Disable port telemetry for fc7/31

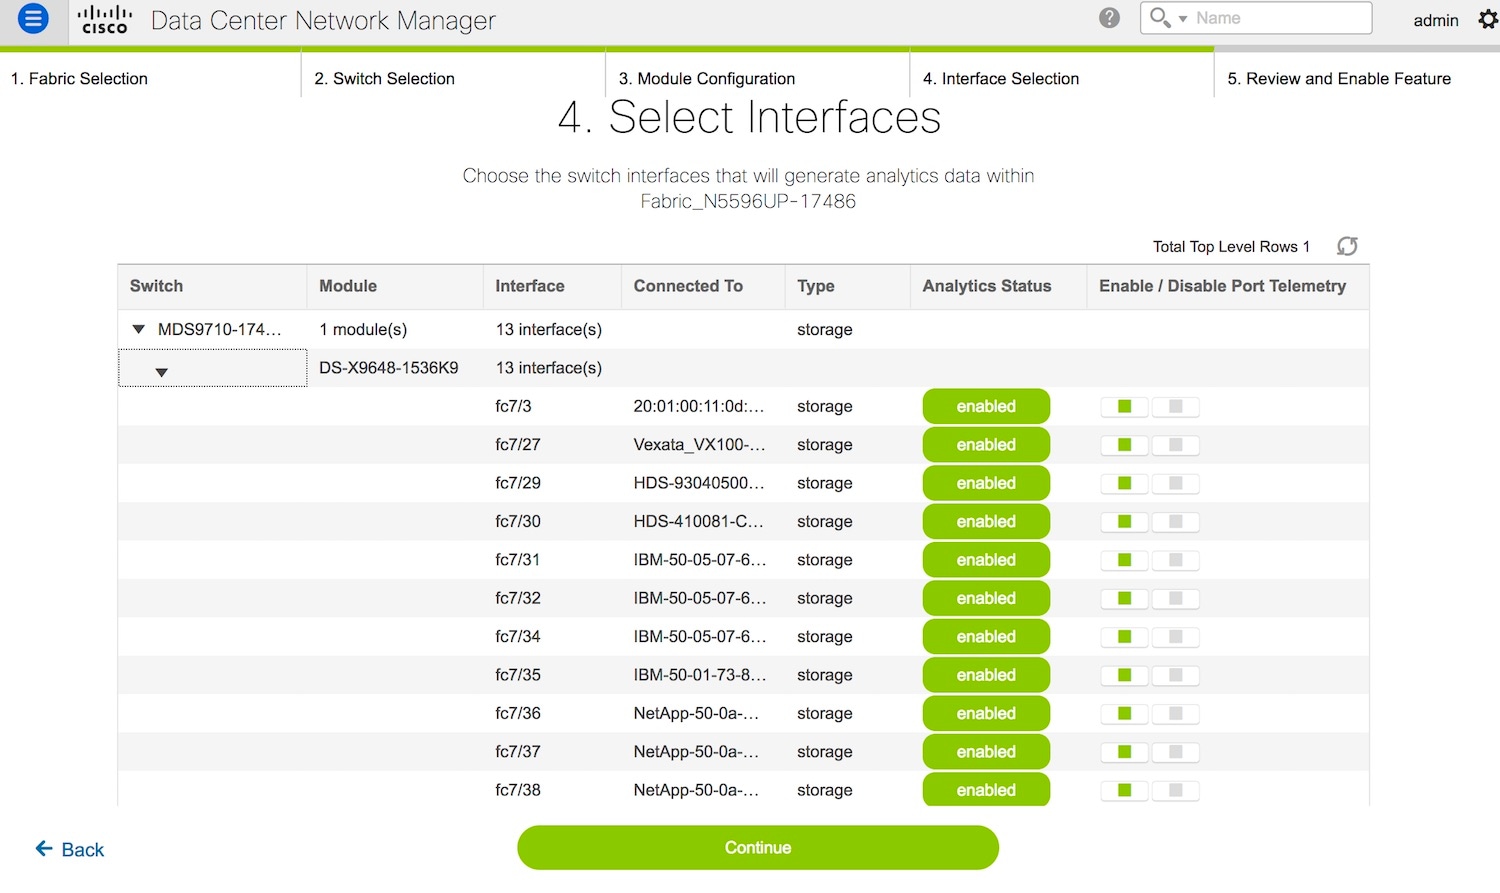click(x=1176, y=560)
